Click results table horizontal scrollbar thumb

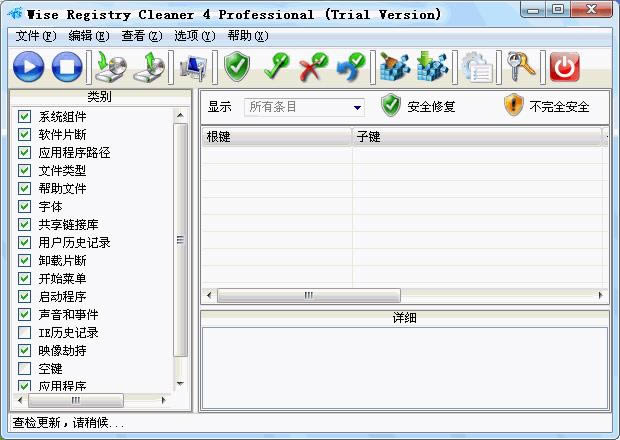click(308, 295)
